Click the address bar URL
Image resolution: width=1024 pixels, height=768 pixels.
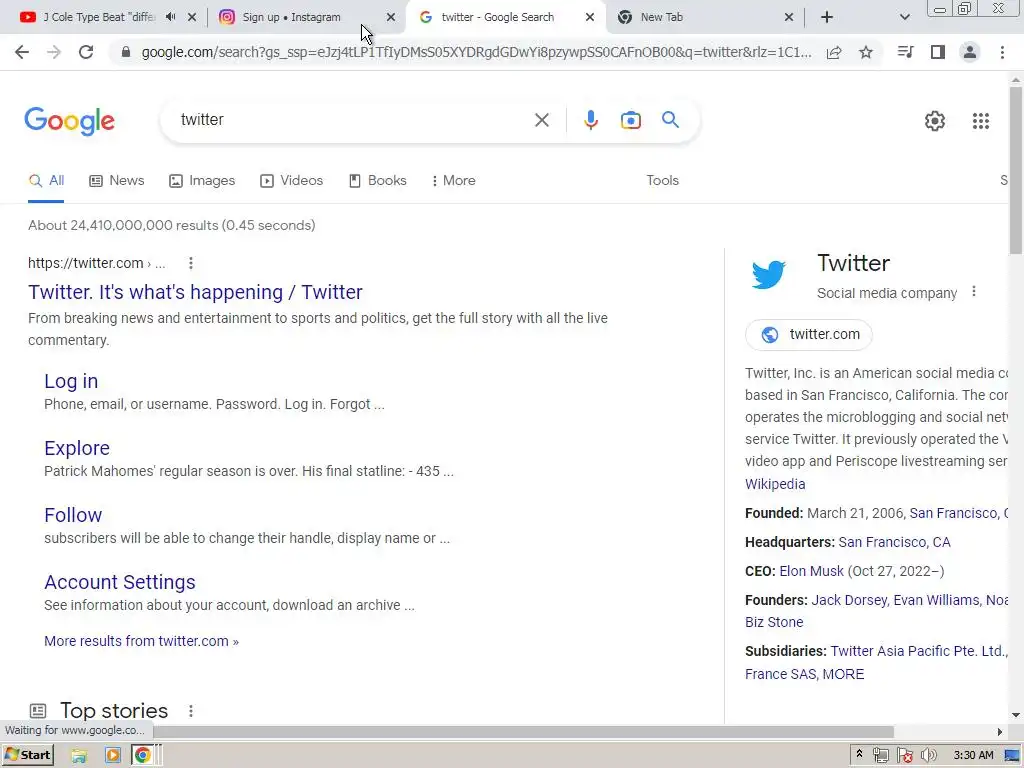tap(477, 52)
